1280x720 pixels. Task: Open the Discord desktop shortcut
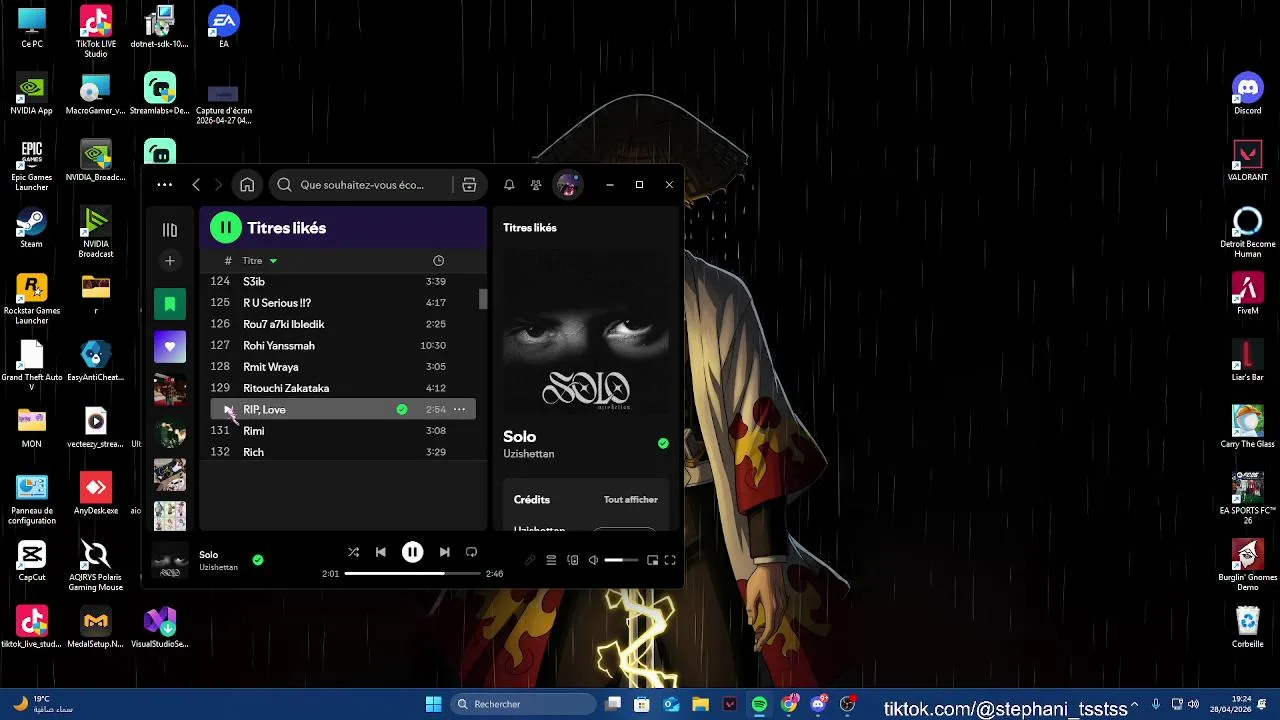tap(1247, 94)
